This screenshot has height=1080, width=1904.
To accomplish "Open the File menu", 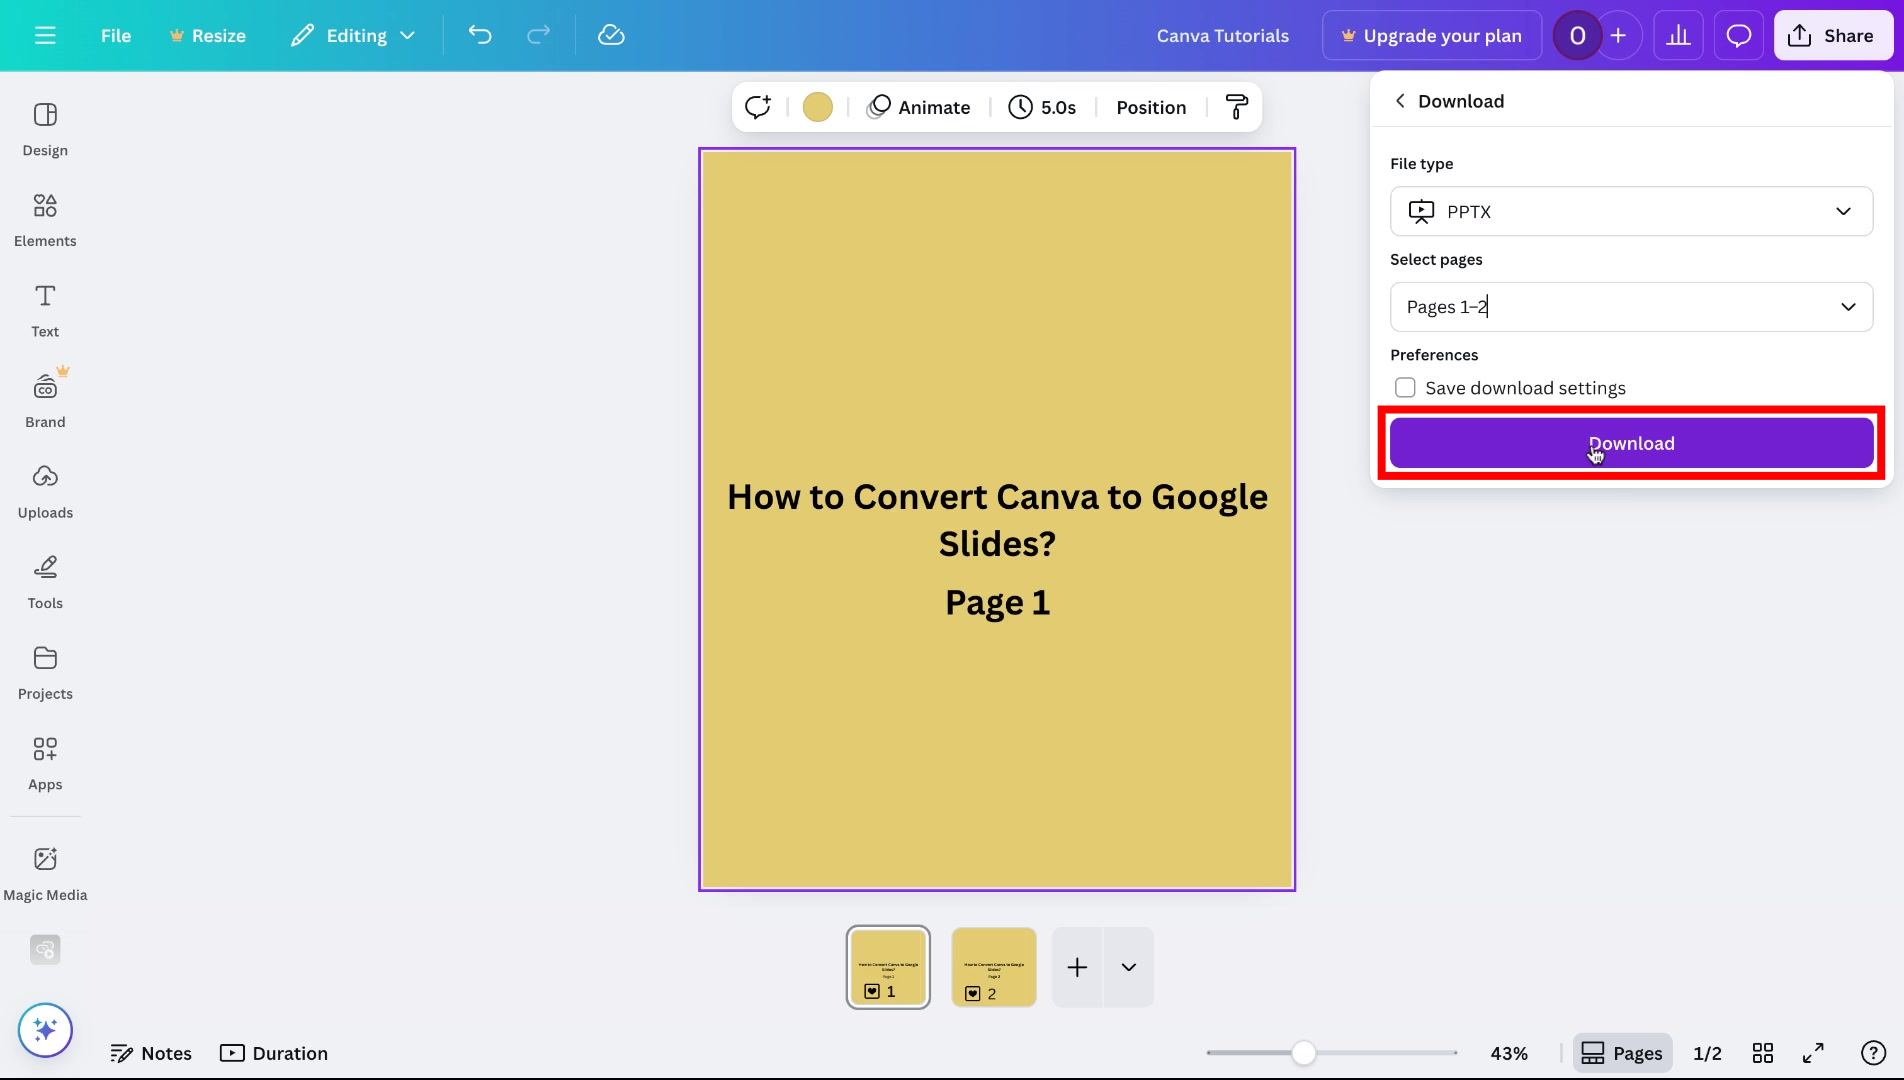I will click(x=115, y=35).
